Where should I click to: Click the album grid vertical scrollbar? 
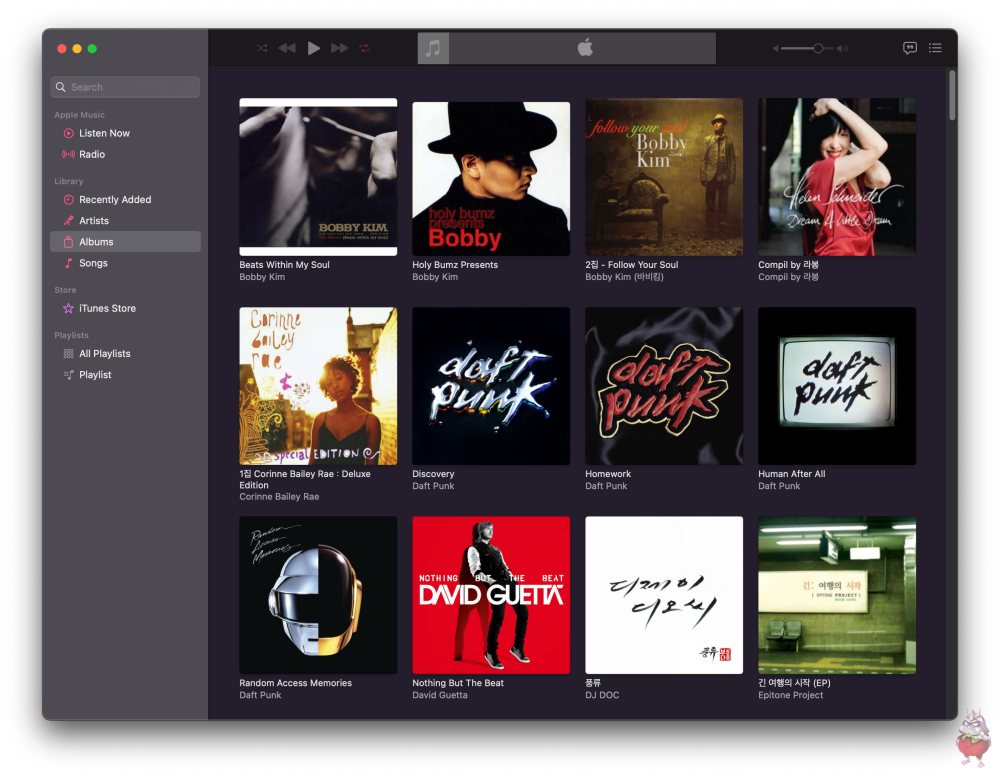tap(952, 96)
